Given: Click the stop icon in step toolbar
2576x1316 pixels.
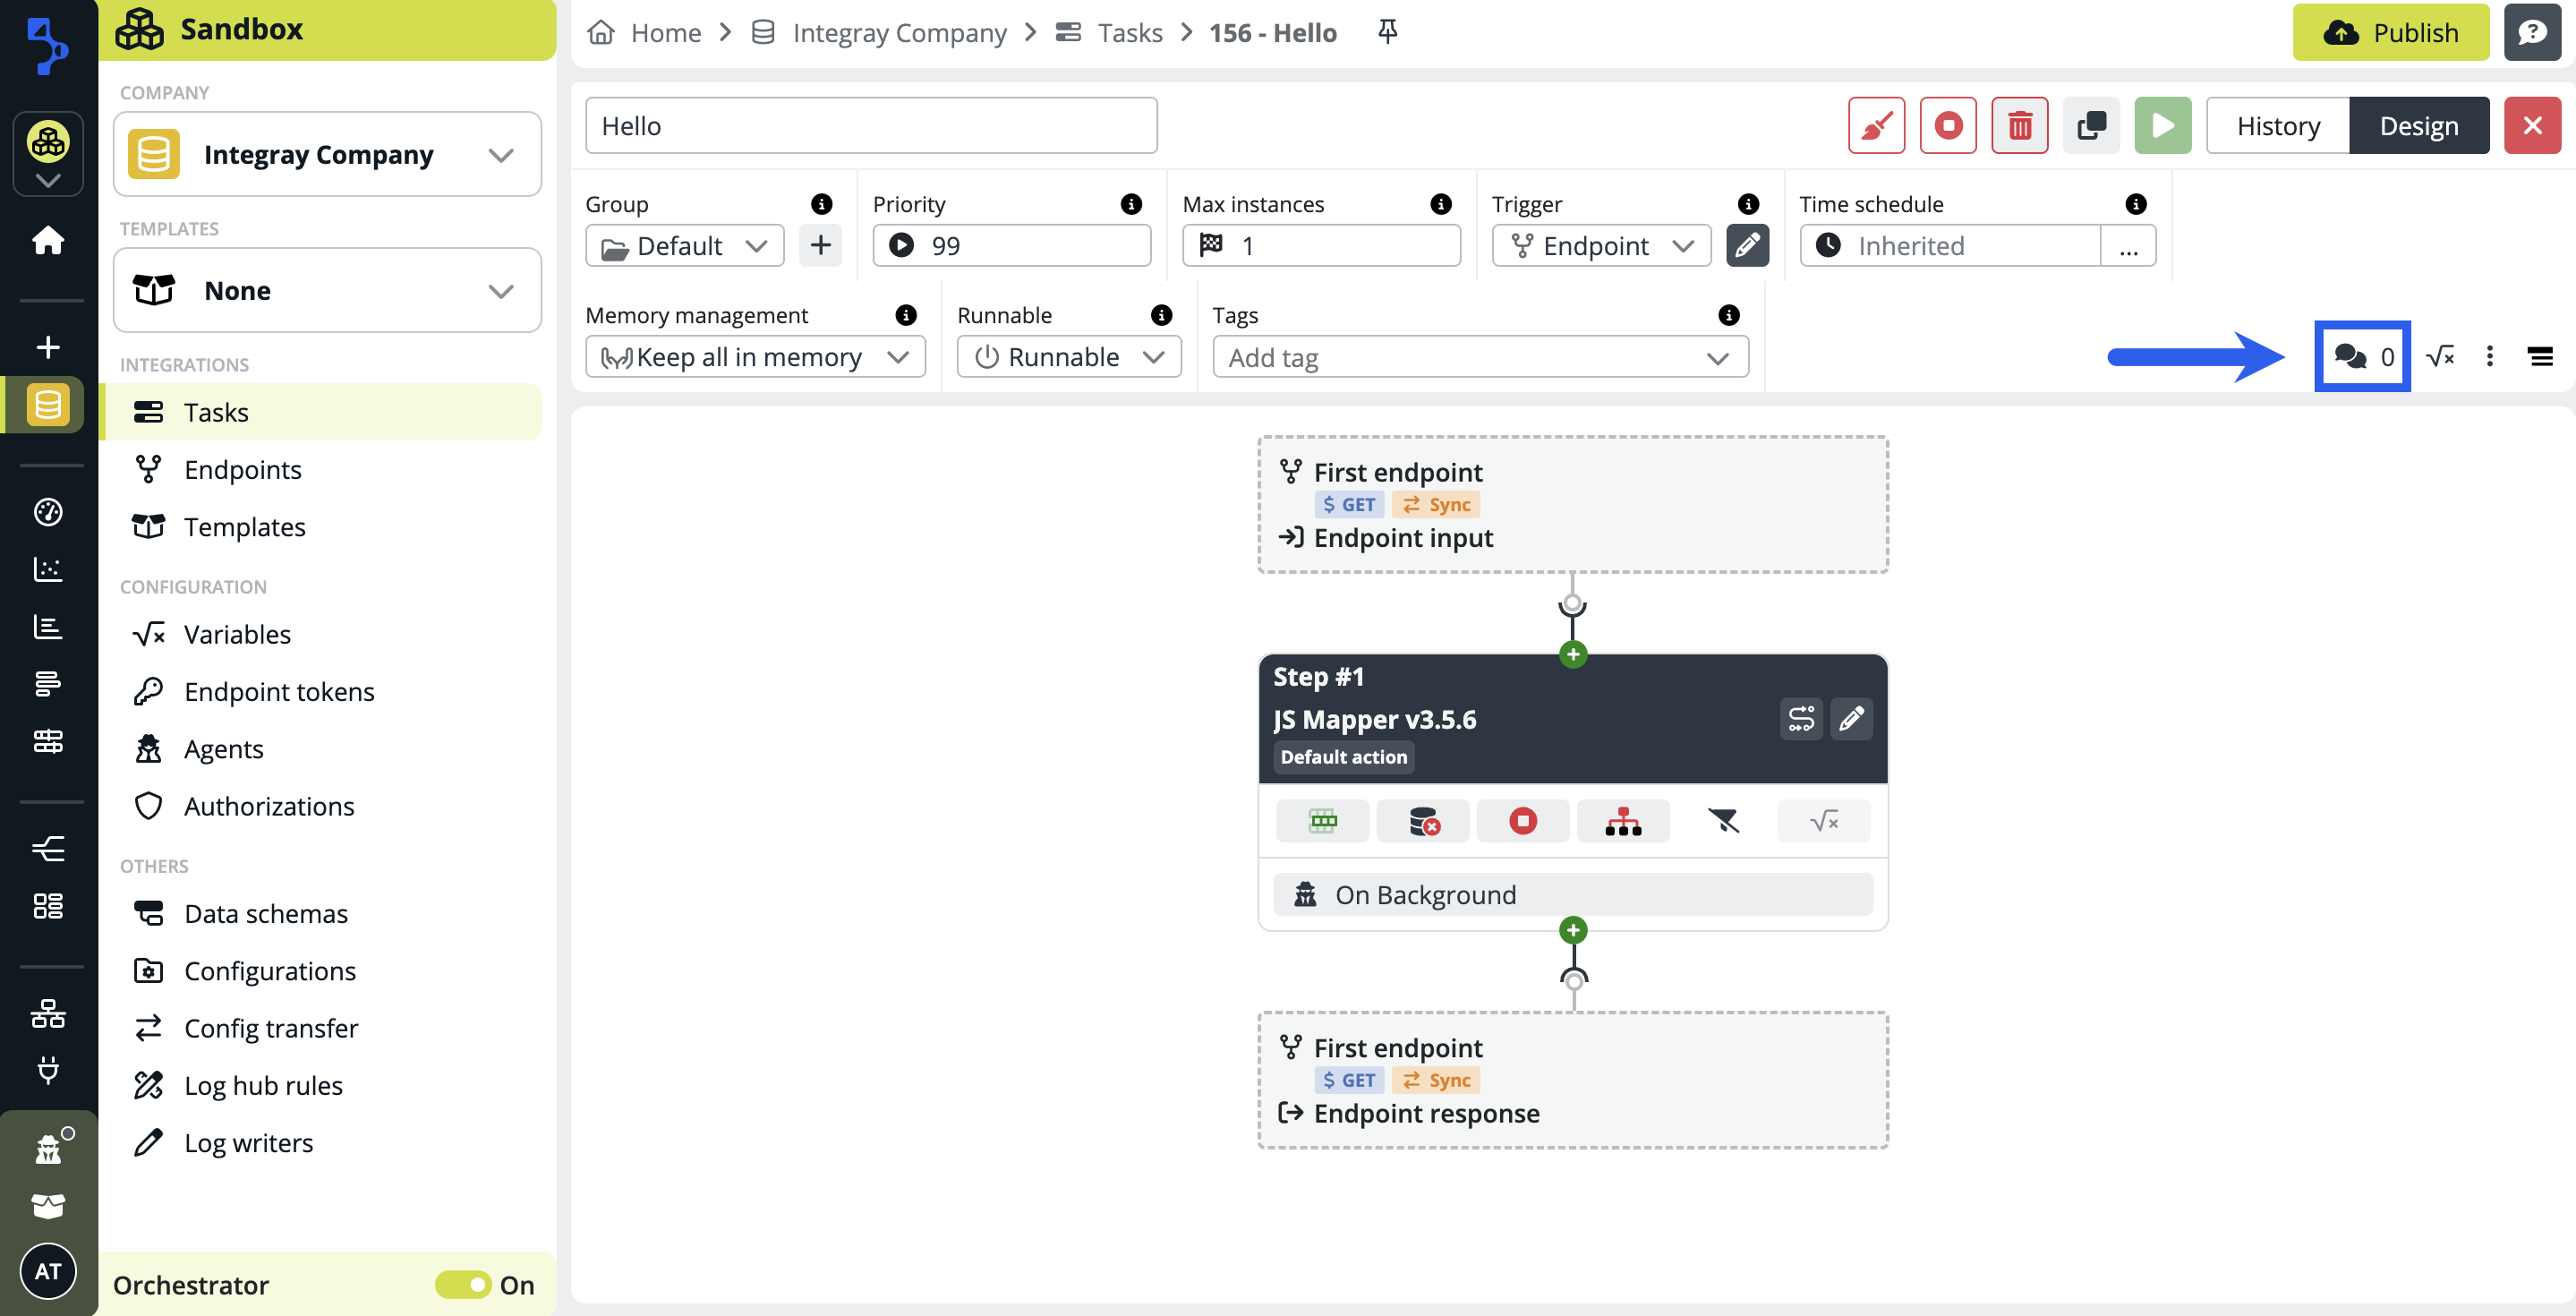Looking at the screenshot, I should point(1522,822).
